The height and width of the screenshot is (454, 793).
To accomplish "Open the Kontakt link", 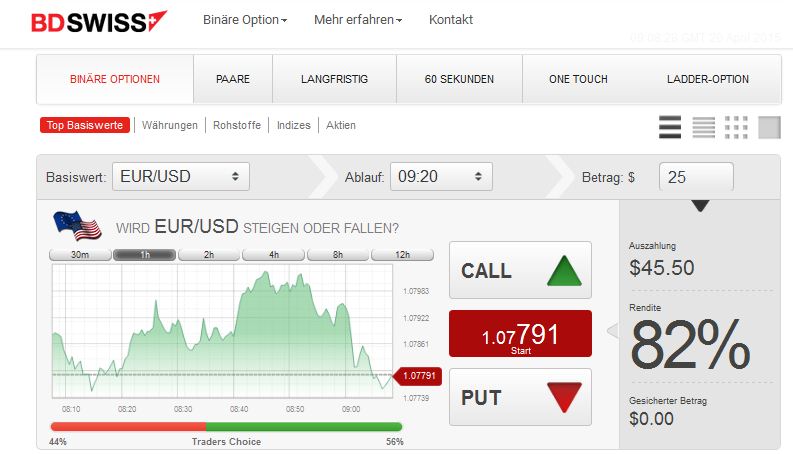I will [451, 20].
